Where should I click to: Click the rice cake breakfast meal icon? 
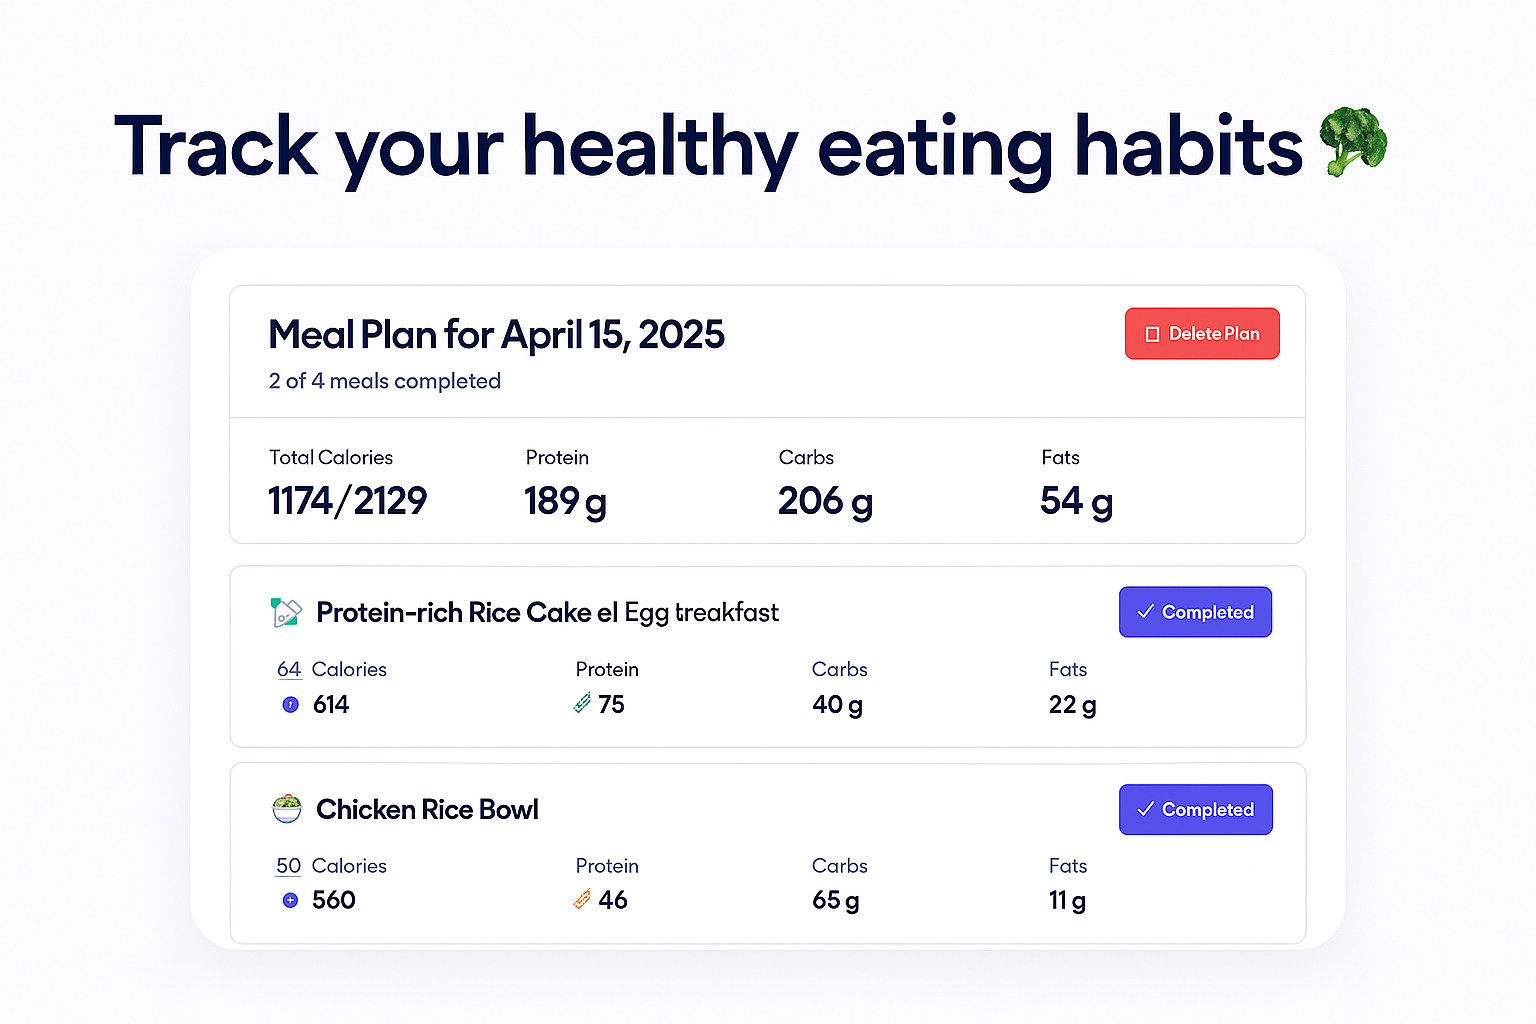coord(286,612)
